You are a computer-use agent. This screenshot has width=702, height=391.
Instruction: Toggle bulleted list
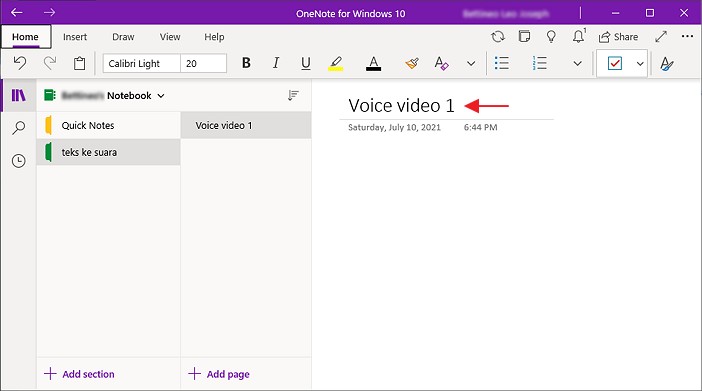pos(502,63)
